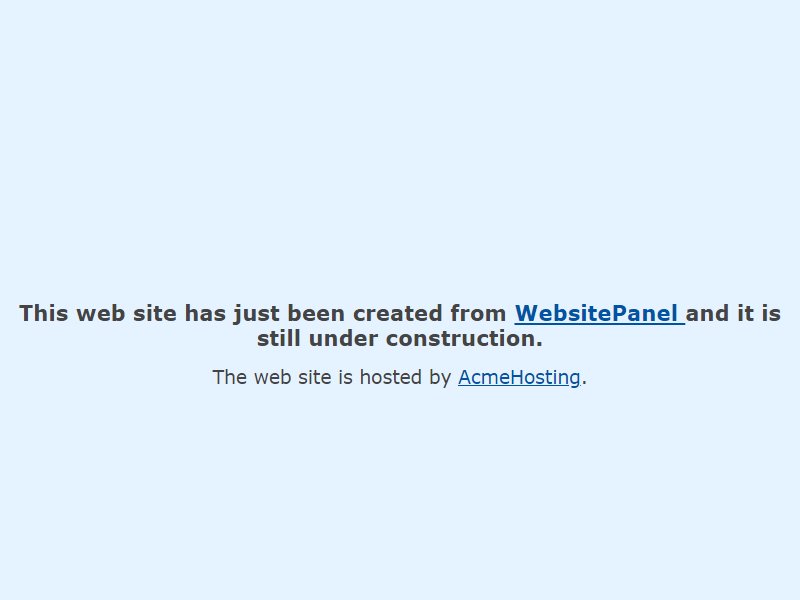Click the word "has" in the heading
Screen dimensions: 800x600
pyautogui.click(x=205, y=313)
